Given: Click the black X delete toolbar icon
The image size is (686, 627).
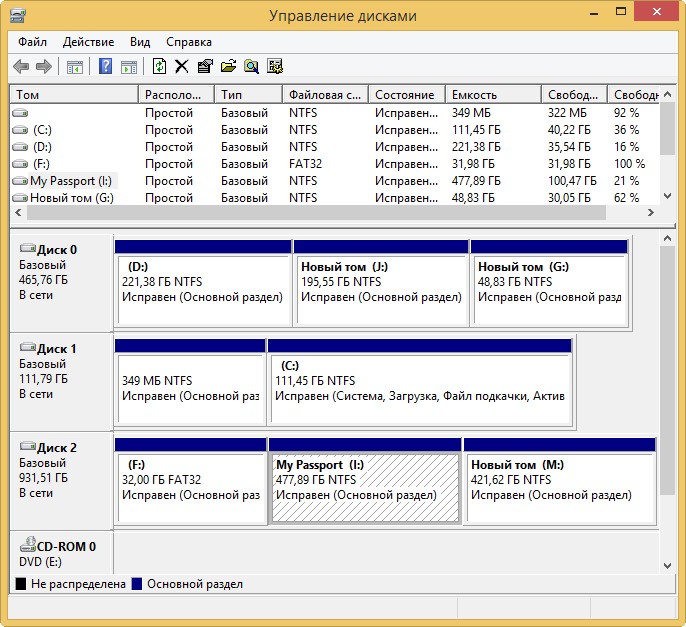Looking at the screenshot, I should pos(181,67).
